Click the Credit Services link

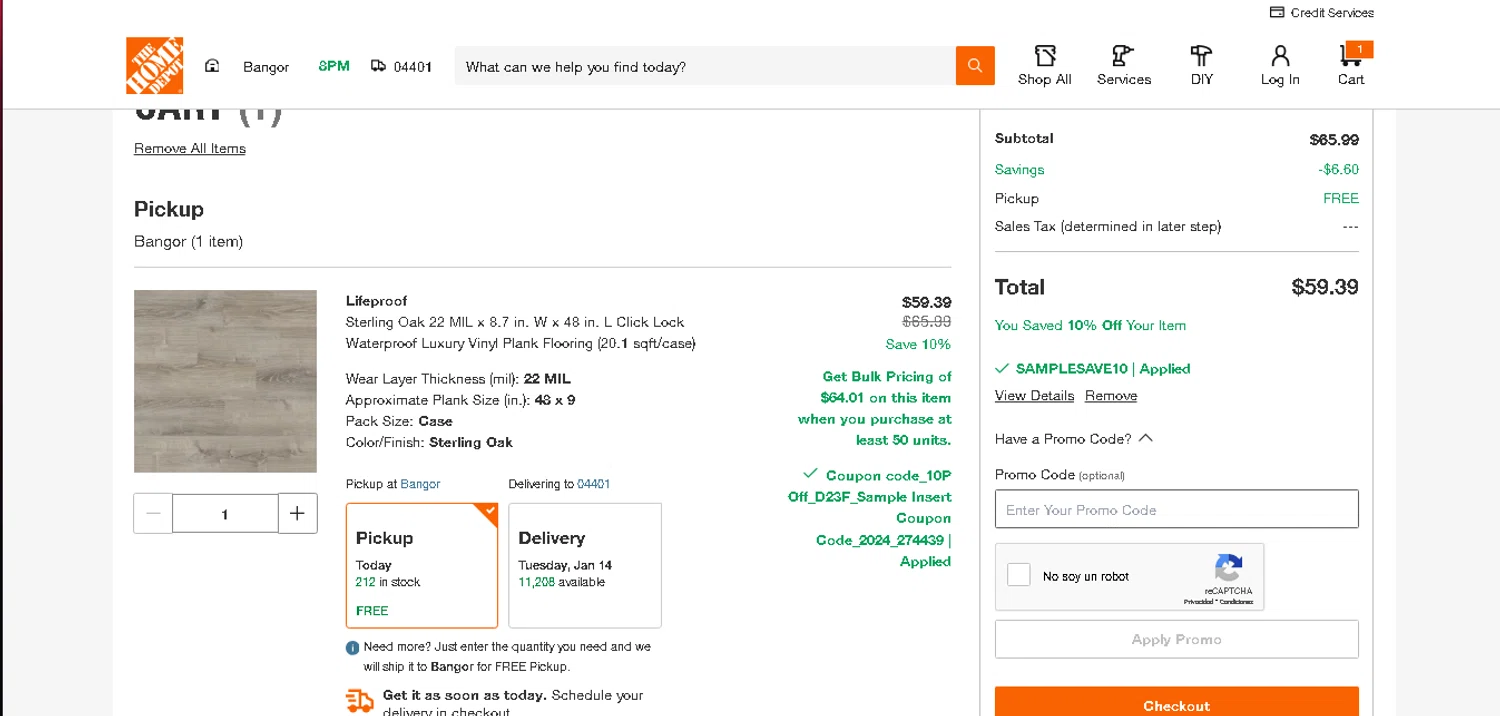pos(1322,13)
